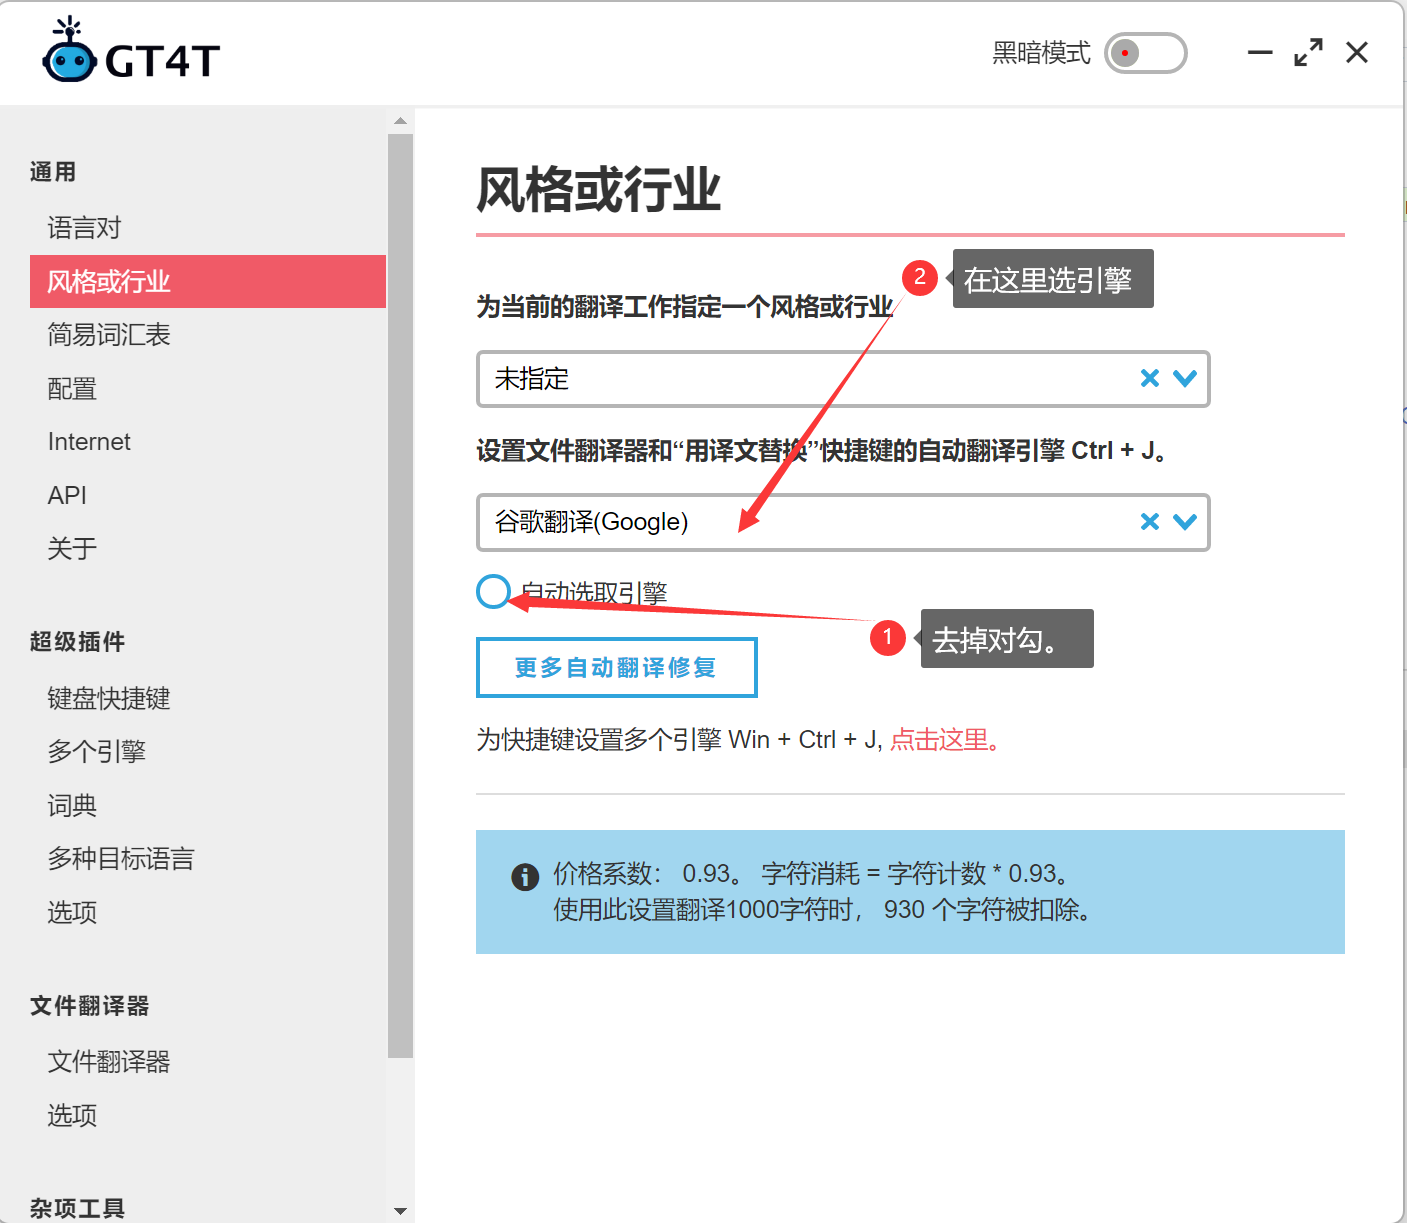Screen dimensions: 1407x1223
Task: Click the info icon in the price notice
Action: [x=524, y=877]
